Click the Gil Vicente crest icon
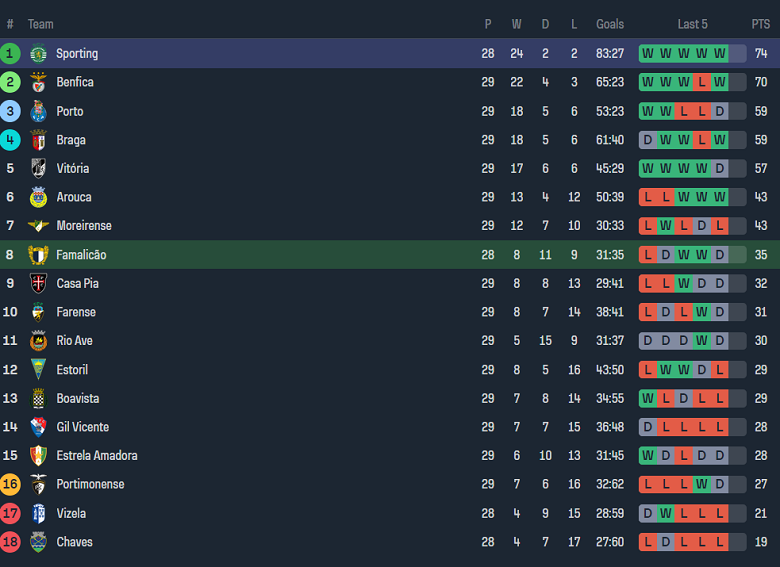 tap(38, 427)
